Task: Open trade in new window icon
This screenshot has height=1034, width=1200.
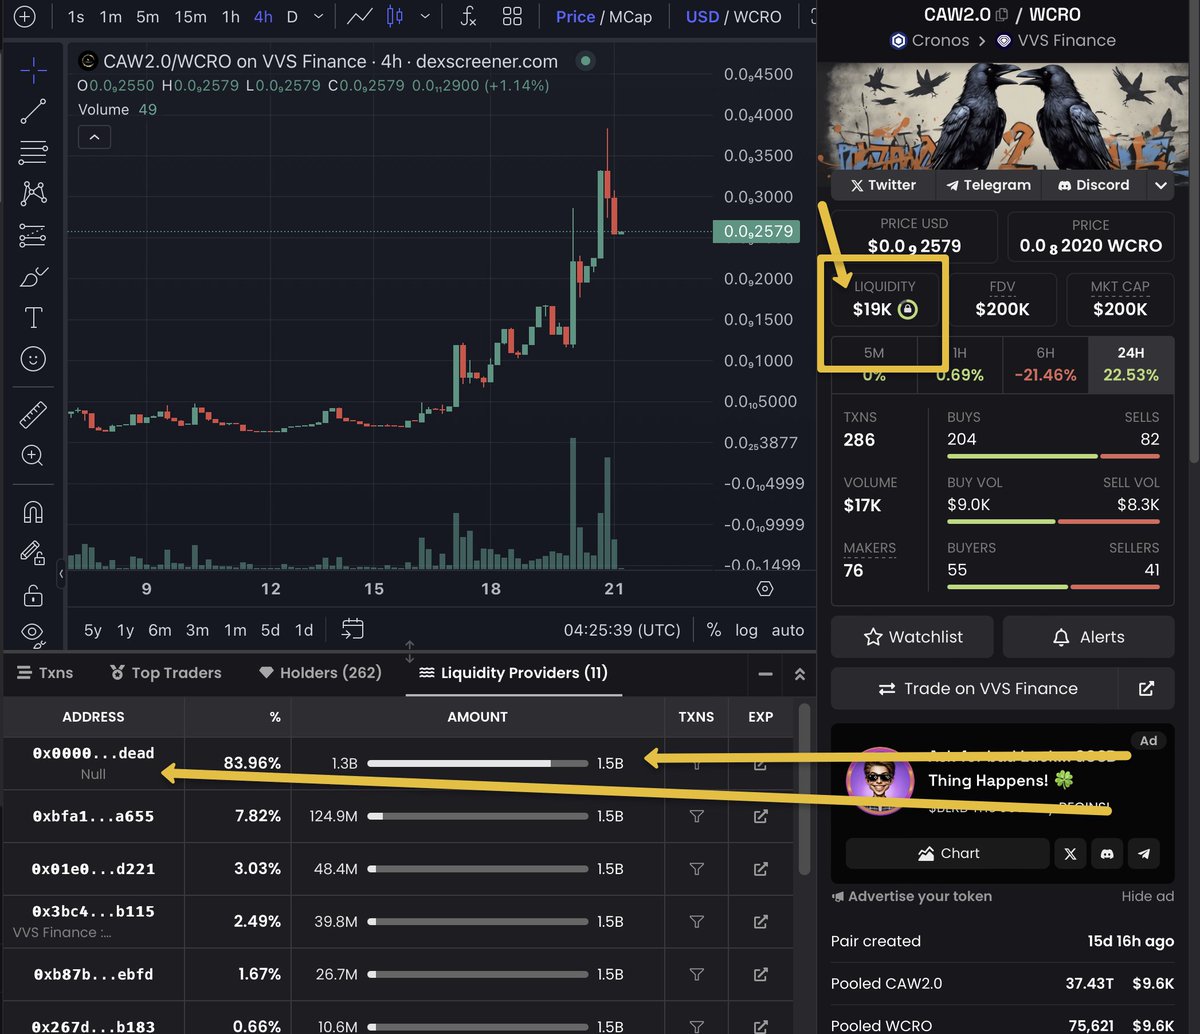Action: click(1146, 689)
